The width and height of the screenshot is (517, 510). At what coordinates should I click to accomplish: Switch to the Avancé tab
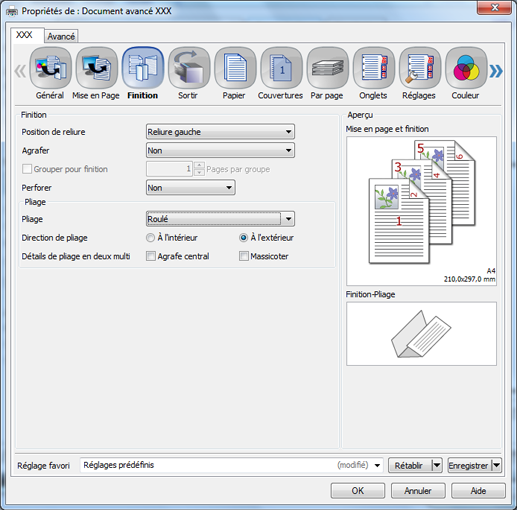coord(61,36)
